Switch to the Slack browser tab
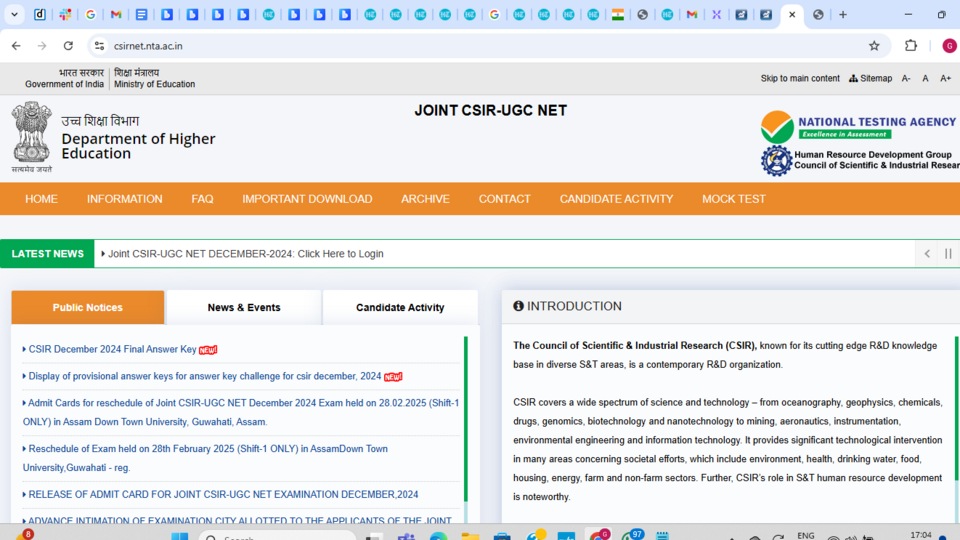Image resolution: width=960 pixels, height=540 pixels. [65, 15]
